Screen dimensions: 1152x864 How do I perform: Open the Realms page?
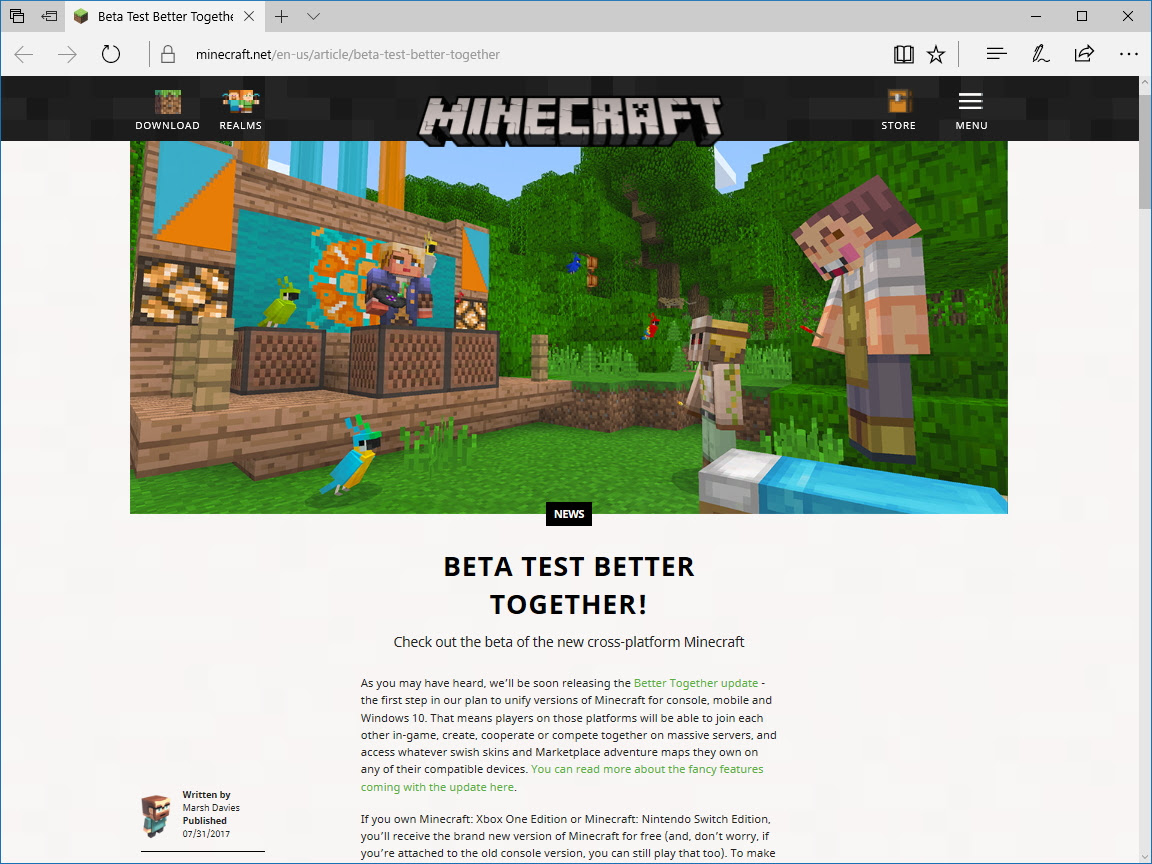(x=240, y=110)
